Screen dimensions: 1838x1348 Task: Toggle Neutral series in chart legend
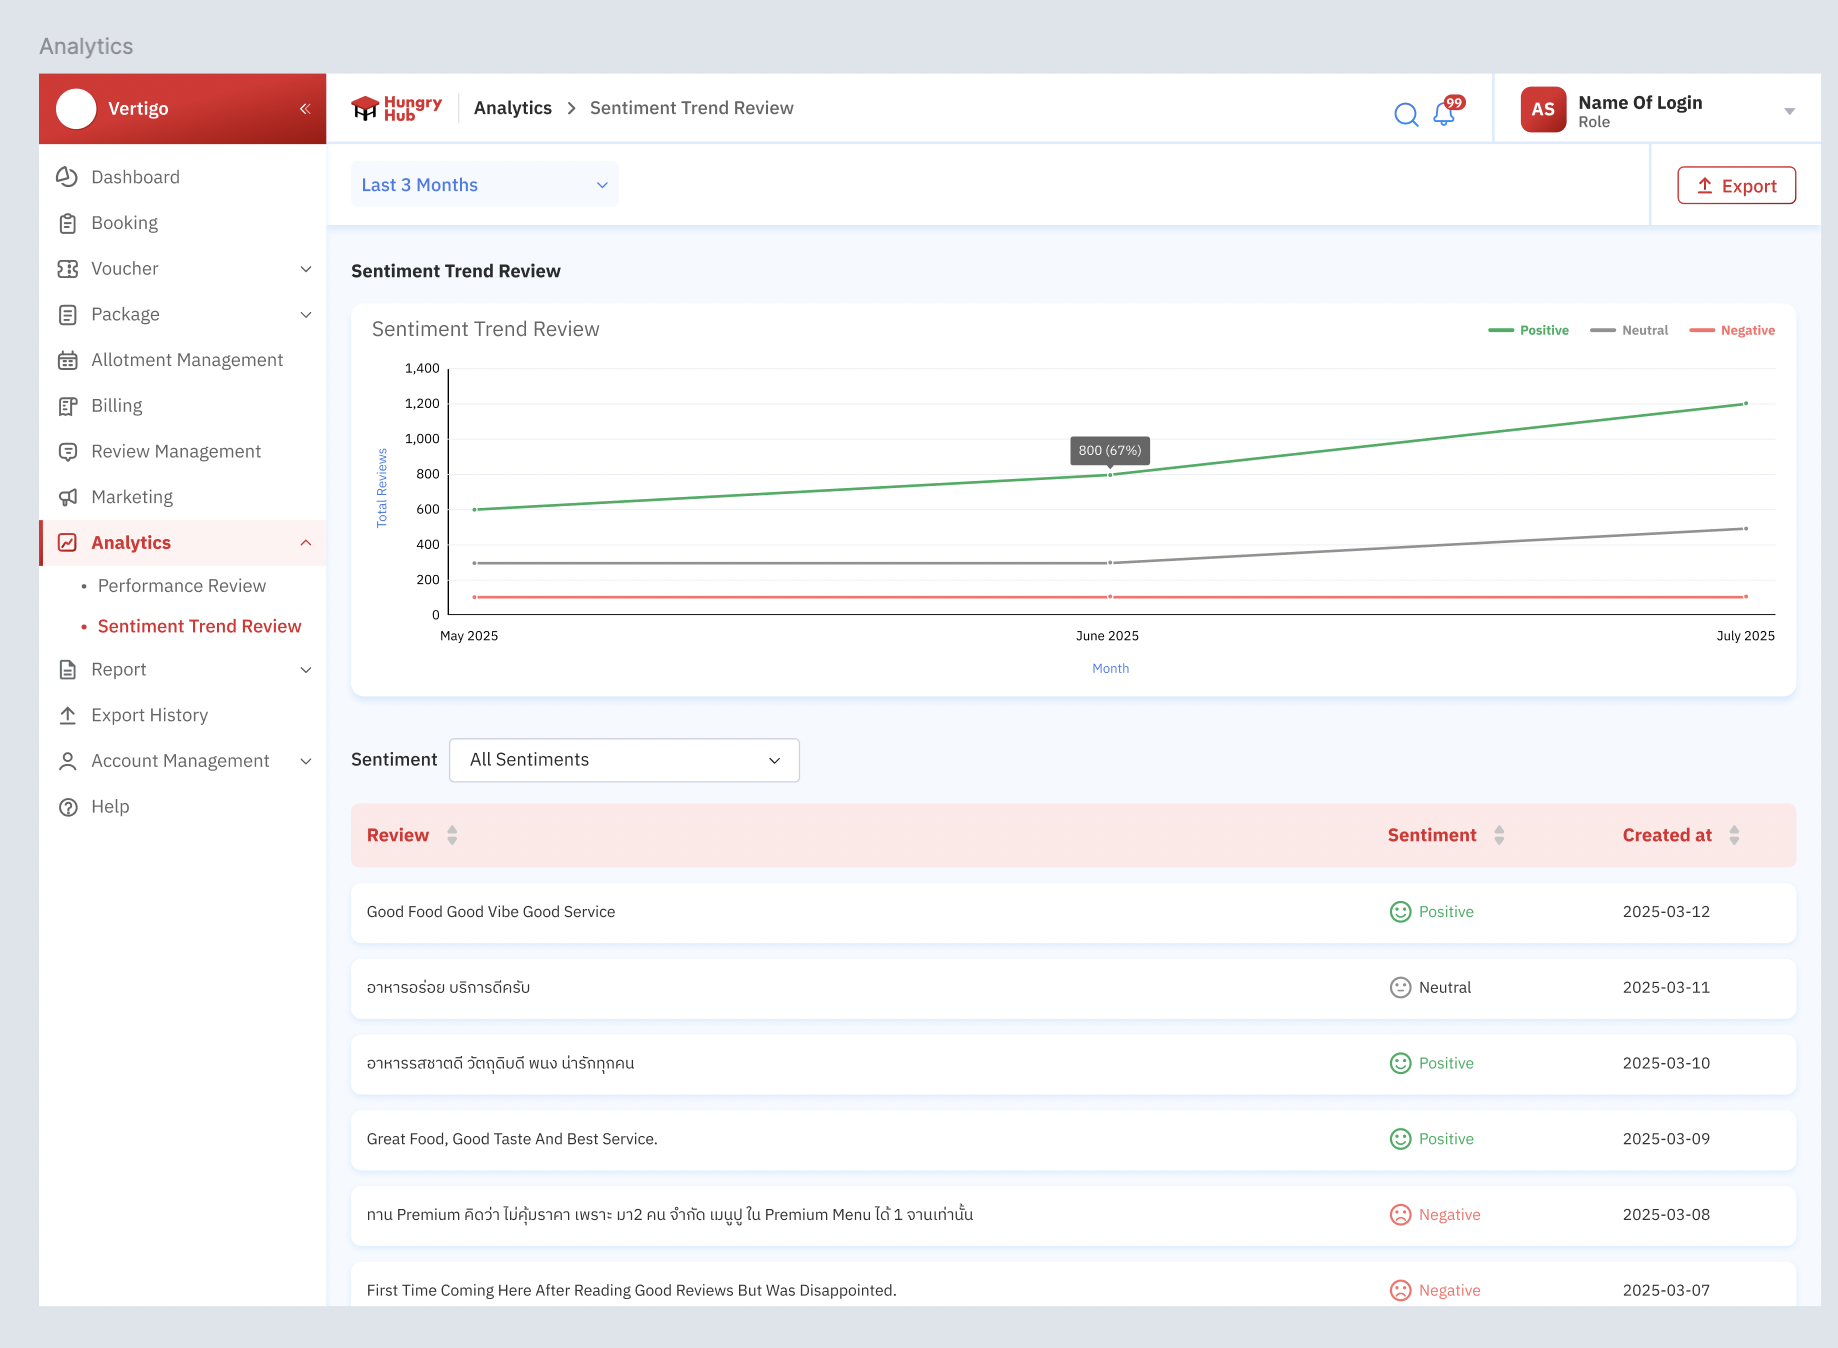click(1630, 330)
